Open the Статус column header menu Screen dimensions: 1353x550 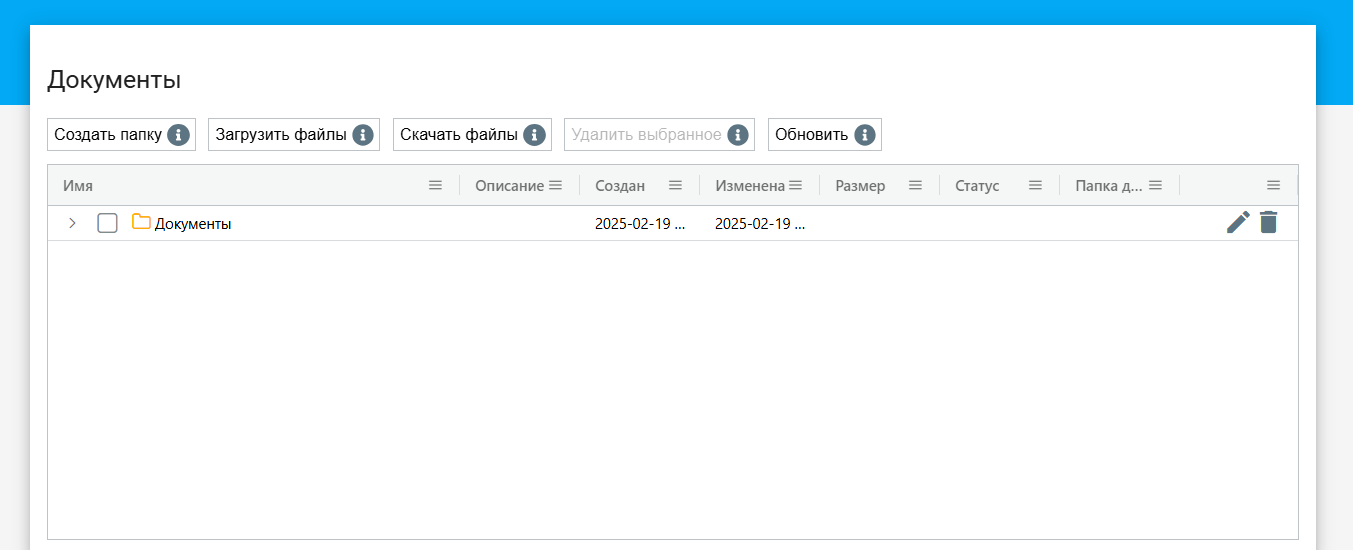(1035, 185)
